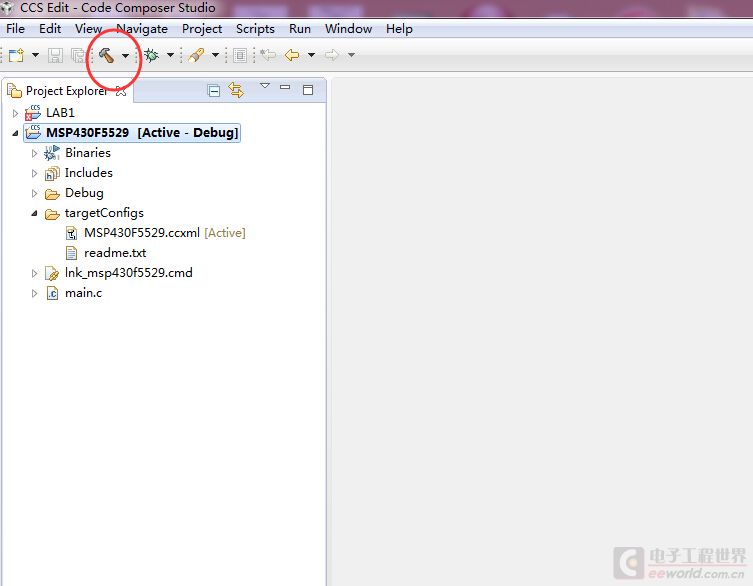
Task: Click the main.c file icon
Action: click(52, 293)
